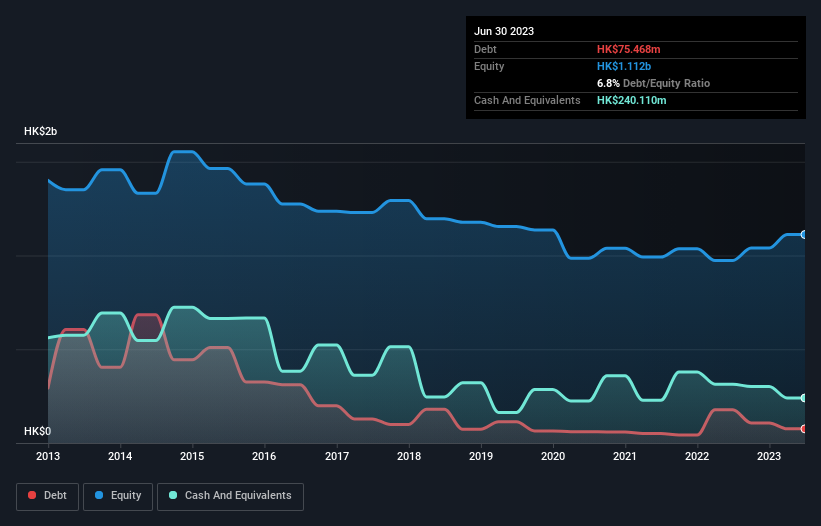Click the Equity endpoint marker on the chart

[x=804, y=234]
